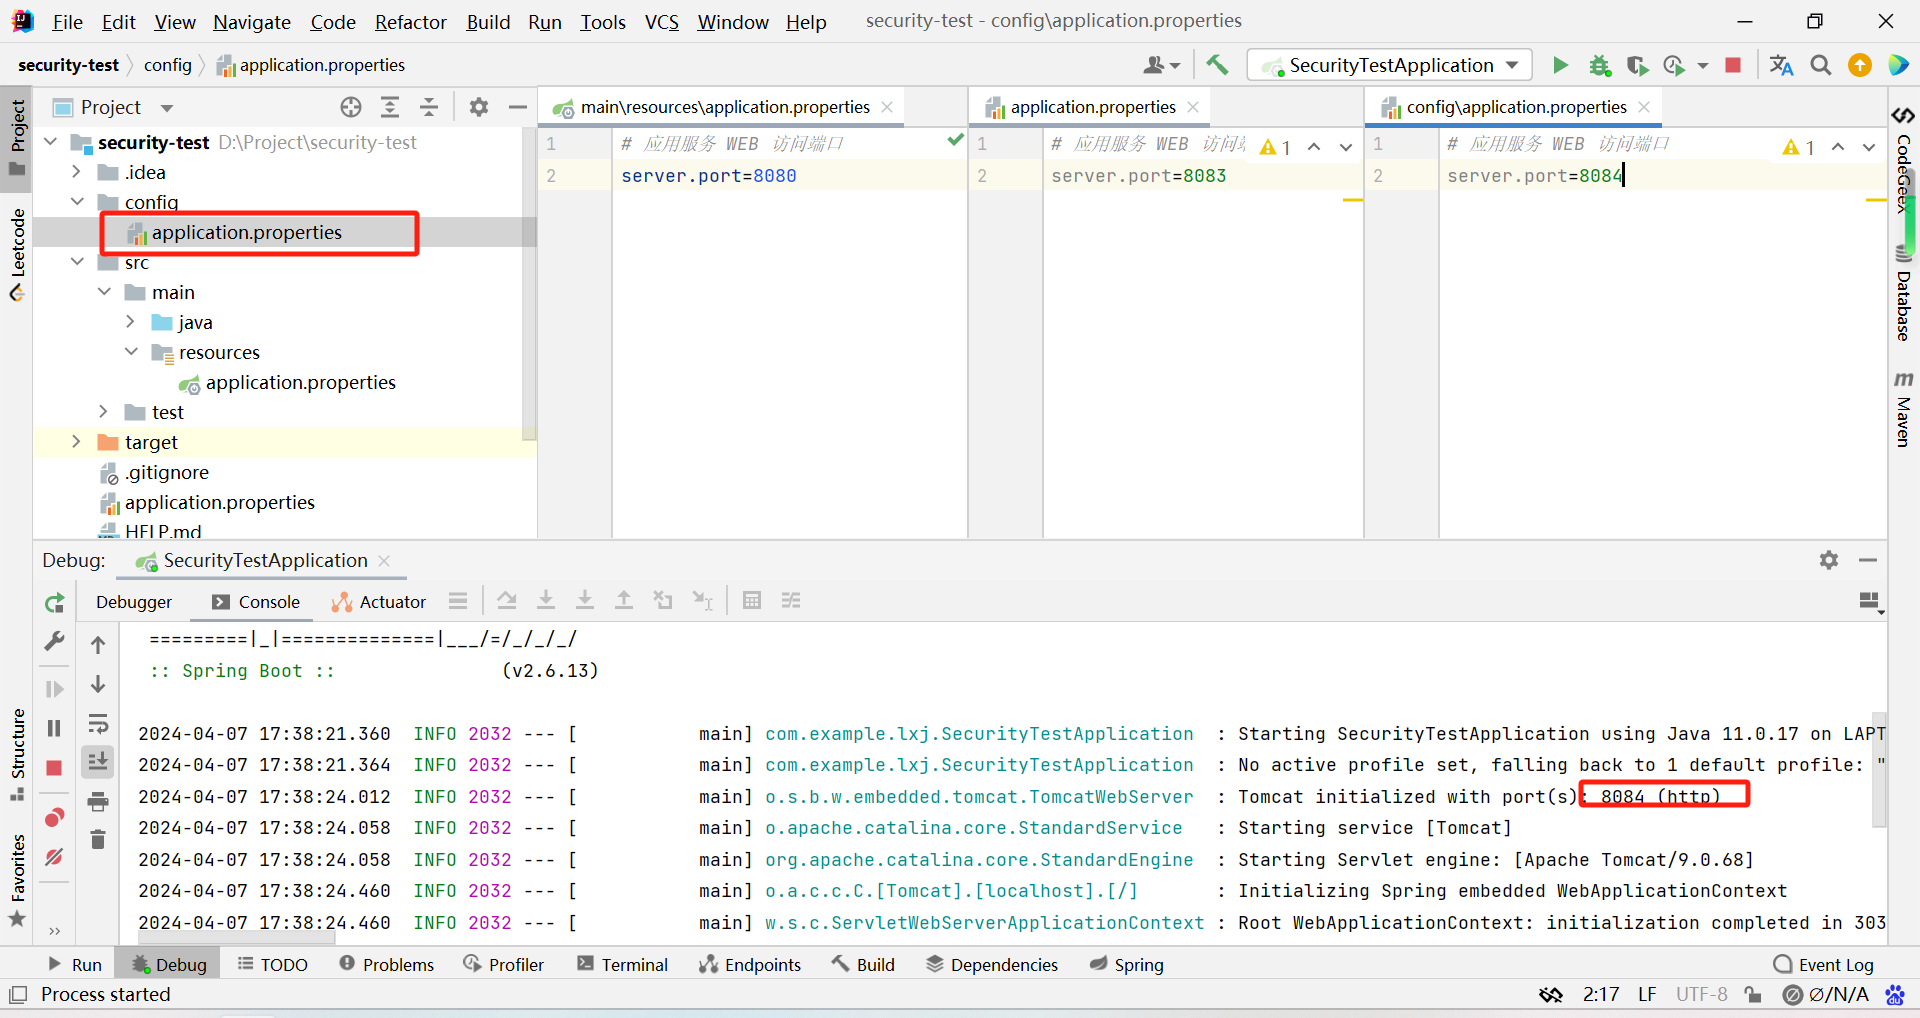Collapse the resources folder node
This screenshot has width=1920, height=1018.
pyautogui.click(x=131, y=352)
